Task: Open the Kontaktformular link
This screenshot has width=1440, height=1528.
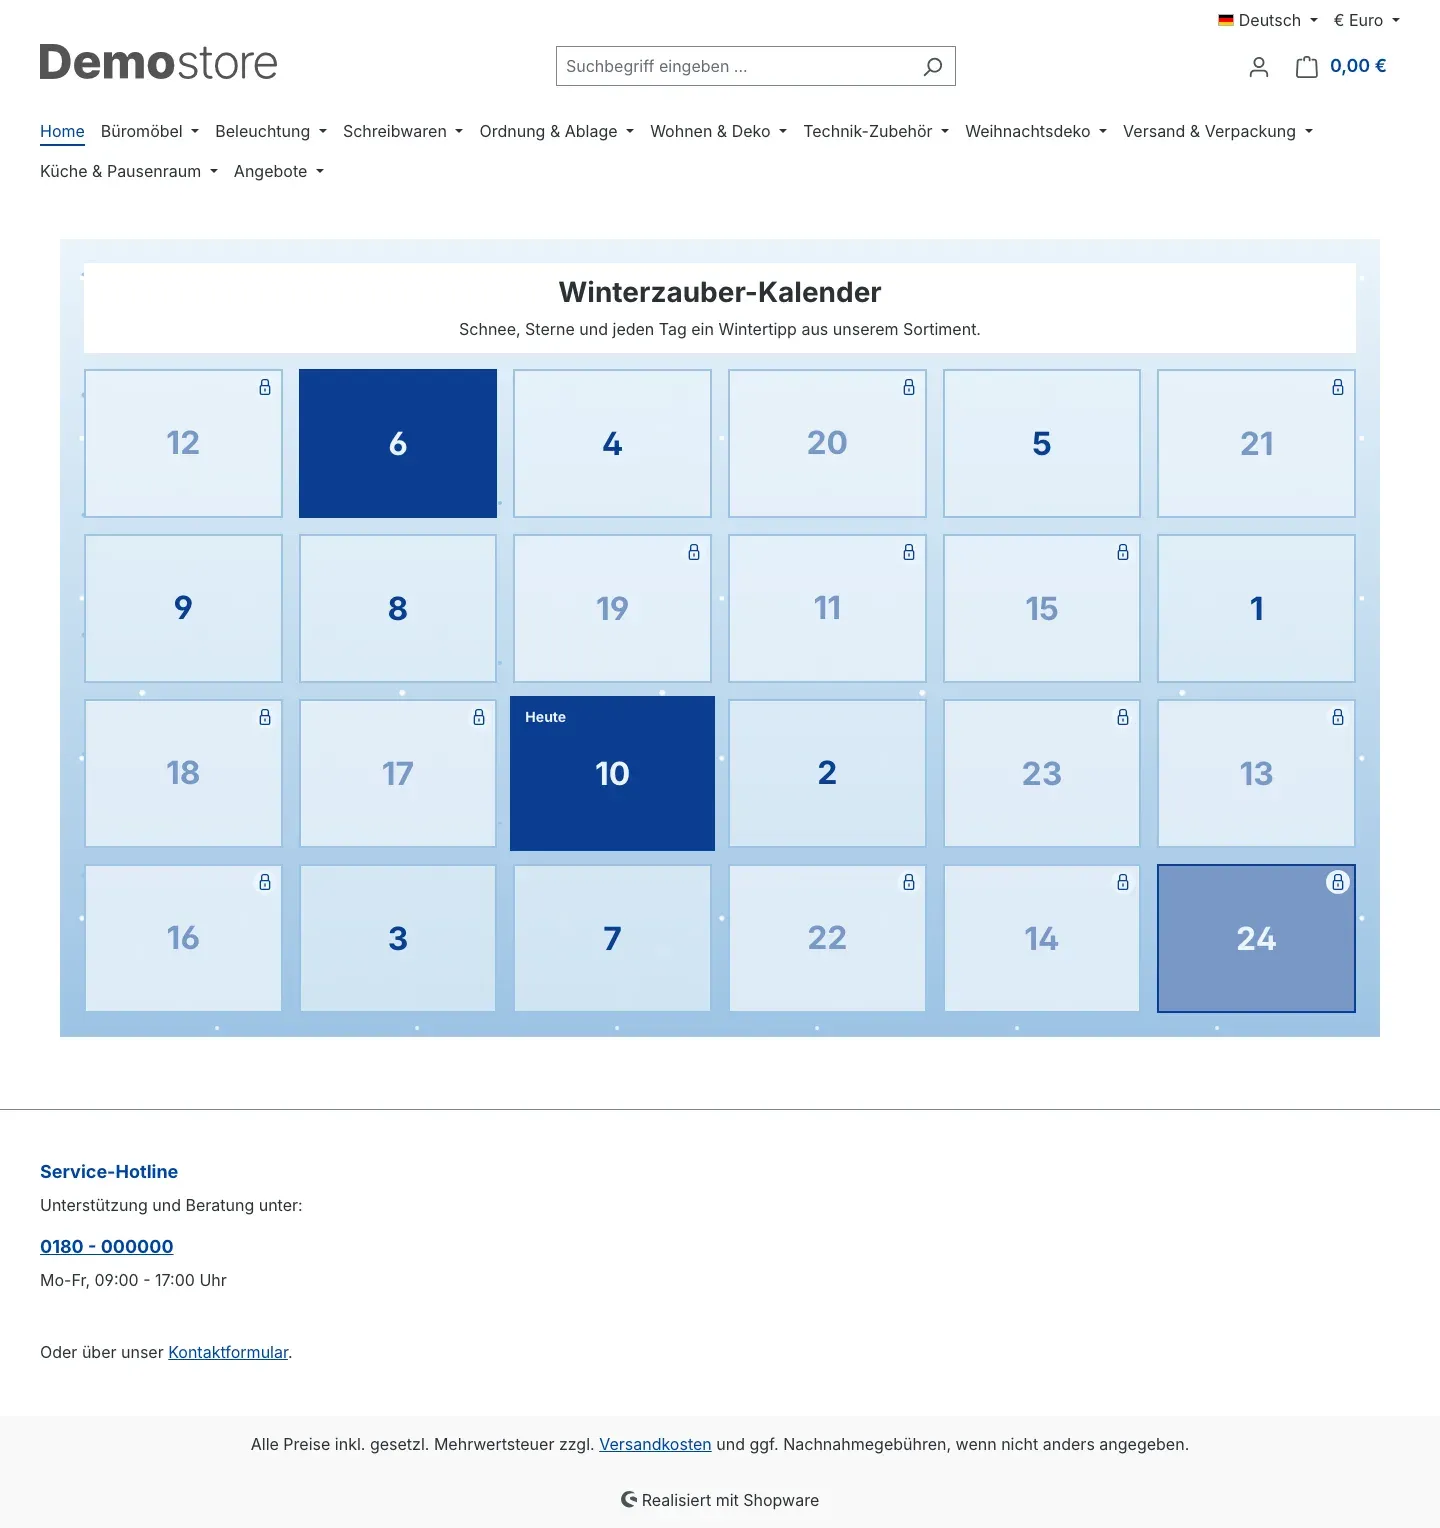Action: (x=228, y=1352)
